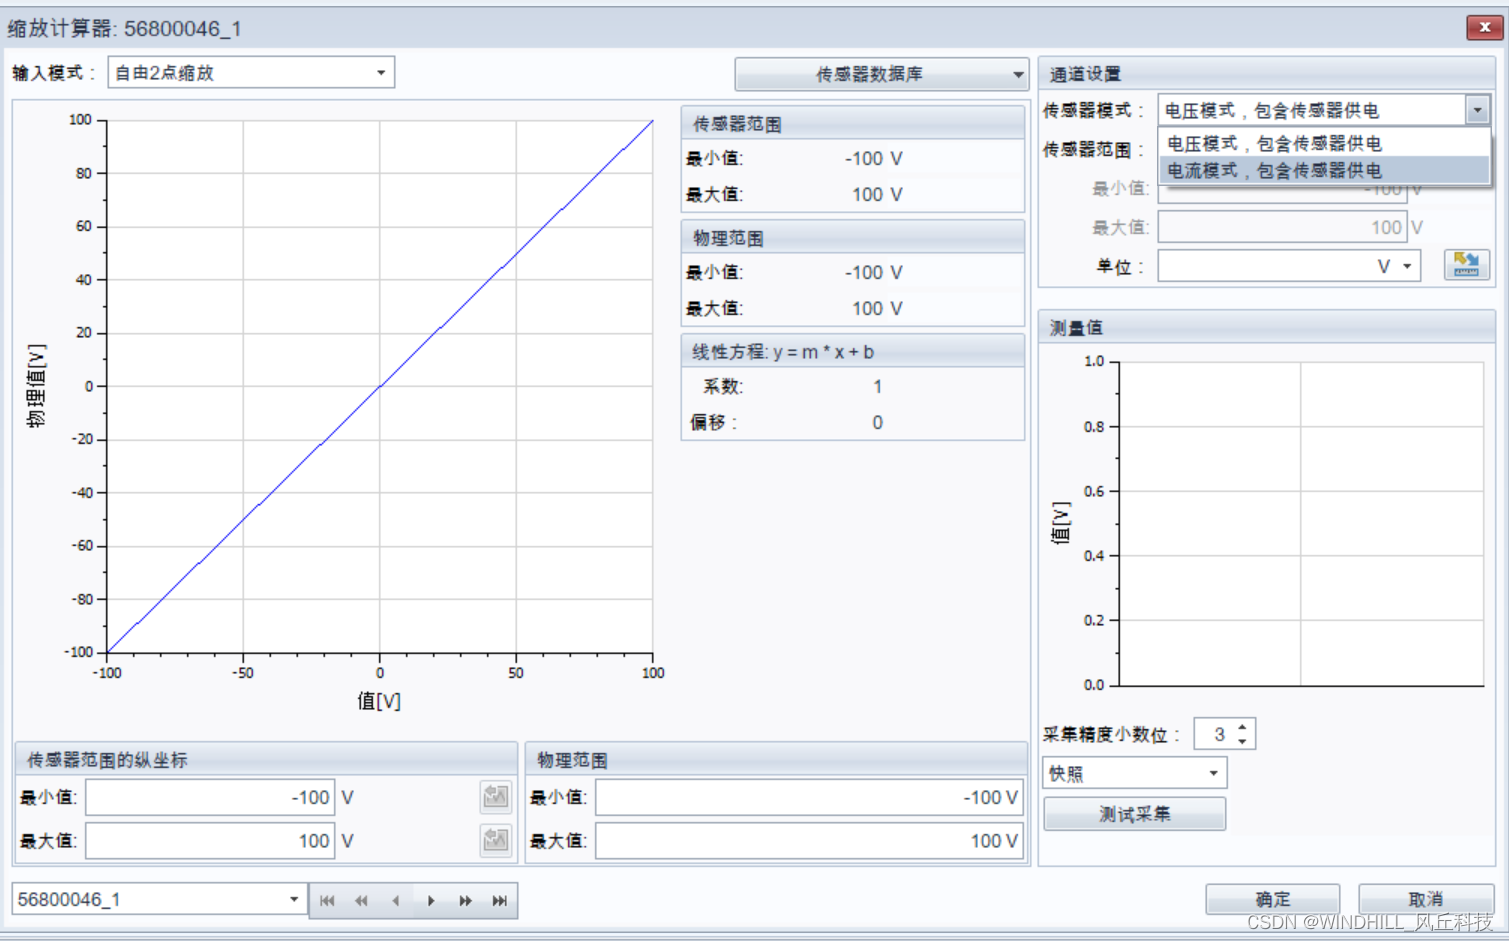The width and height of the screenshot is (1509, 941).
Task: Go to the previous channel
Action: click(x=396, y=900)
